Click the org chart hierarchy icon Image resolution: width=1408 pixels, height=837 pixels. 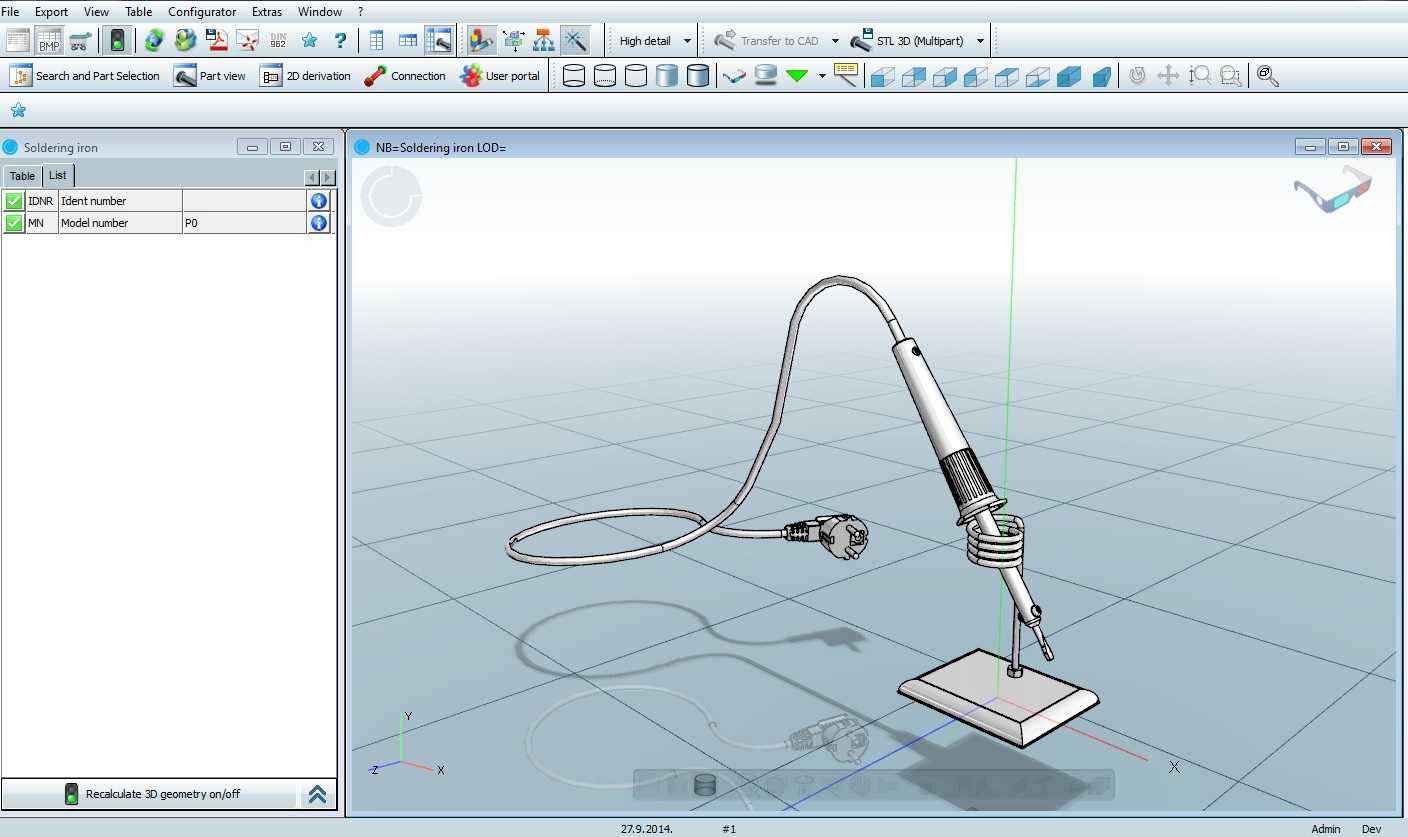pyautogui.click(x=543, y=41)
